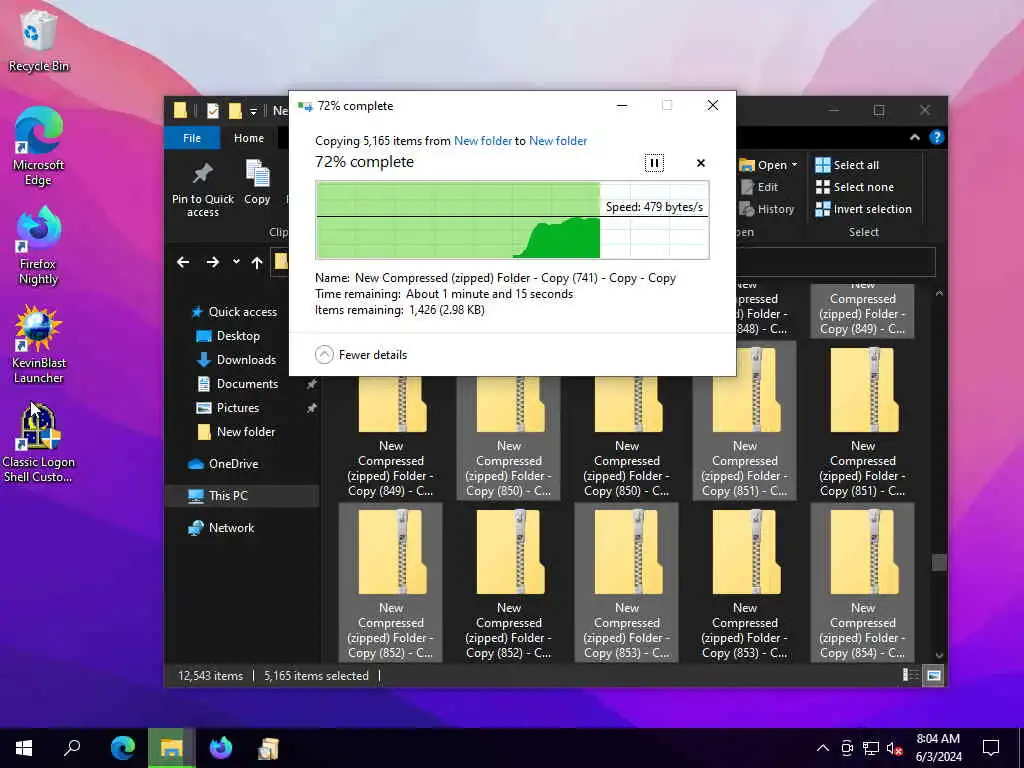Open the Windows Start menu
This screenshot has height=768, width=1024.
[x=24, y=748]
